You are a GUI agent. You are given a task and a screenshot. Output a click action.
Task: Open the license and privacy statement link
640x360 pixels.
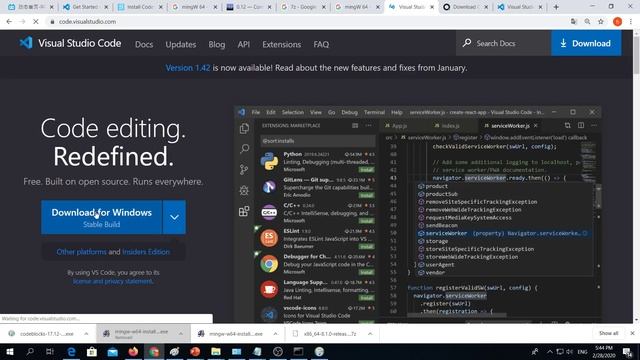(113, 281)
